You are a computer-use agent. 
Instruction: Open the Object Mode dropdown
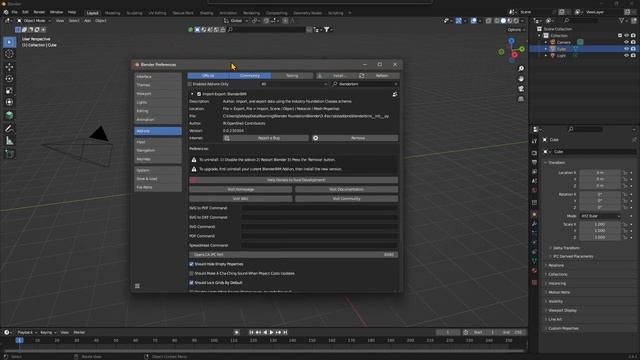click(34, 20)
